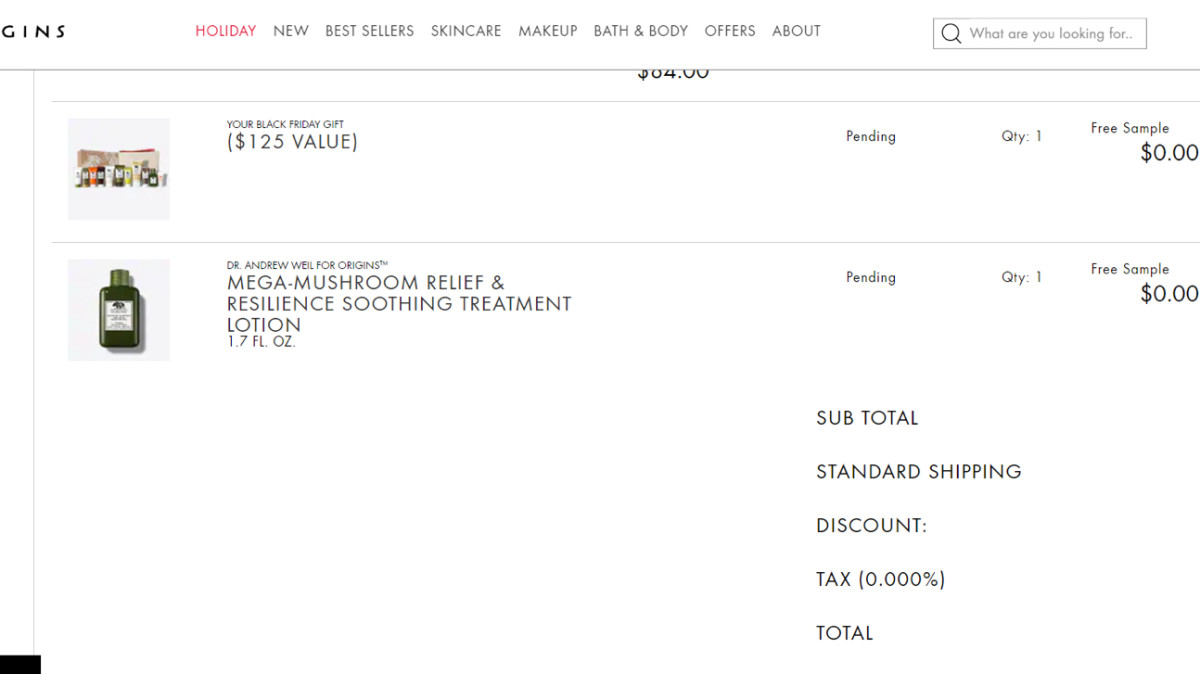This screenshot has width=1200, height=674.
Task: Open the Offers menu
Action: point(730,31)
